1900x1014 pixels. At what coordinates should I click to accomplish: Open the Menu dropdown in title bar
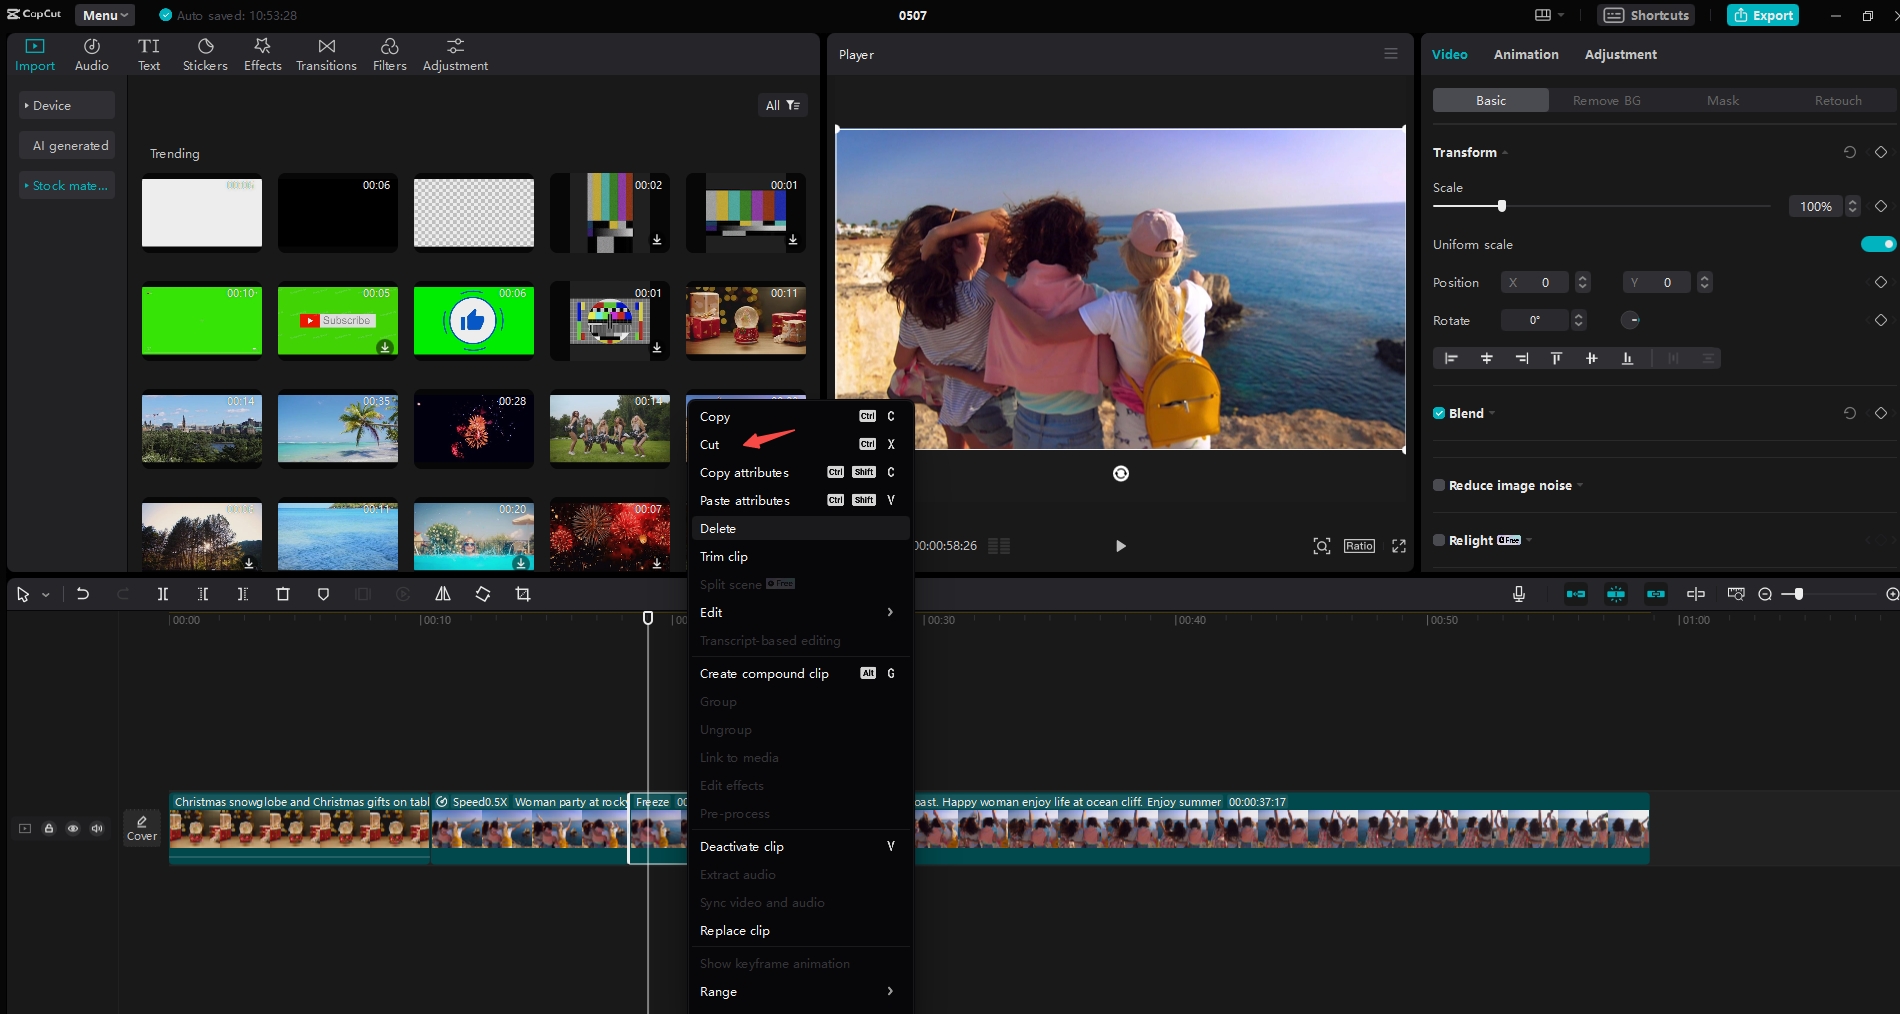pyautogui.click(x=105, y=15)
